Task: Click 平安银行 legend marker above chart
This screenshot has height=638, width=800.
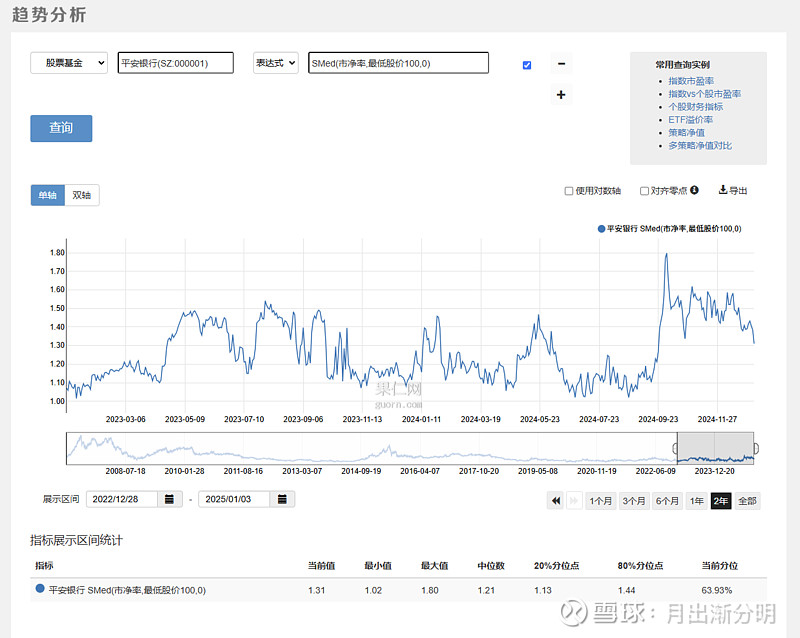Action: pos(602,229)
